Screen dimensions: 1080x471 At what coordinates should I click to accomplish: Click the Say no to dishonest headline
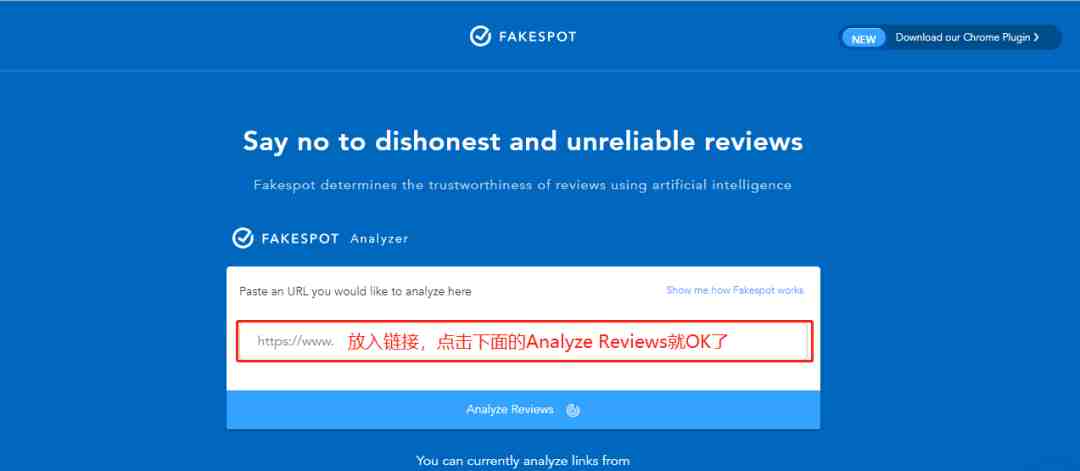click(523, 141)
